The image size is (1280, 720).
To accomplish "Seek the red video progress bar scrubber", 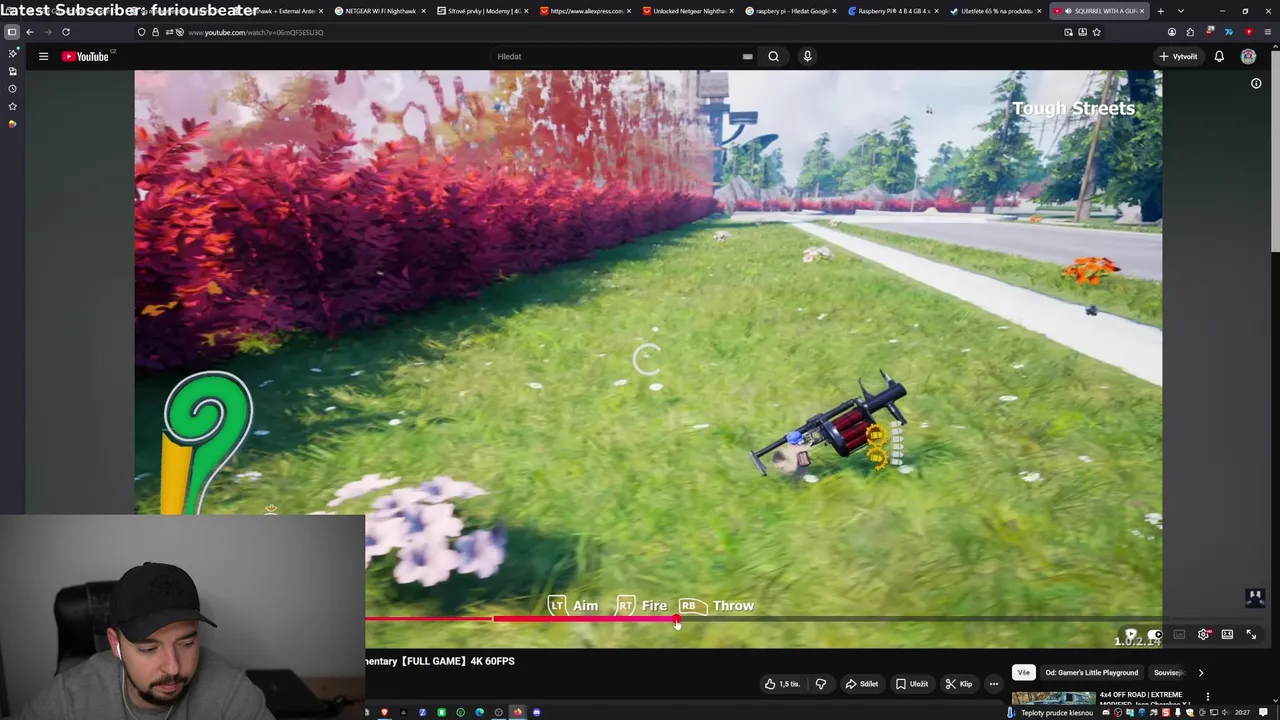I will (677, 620).
